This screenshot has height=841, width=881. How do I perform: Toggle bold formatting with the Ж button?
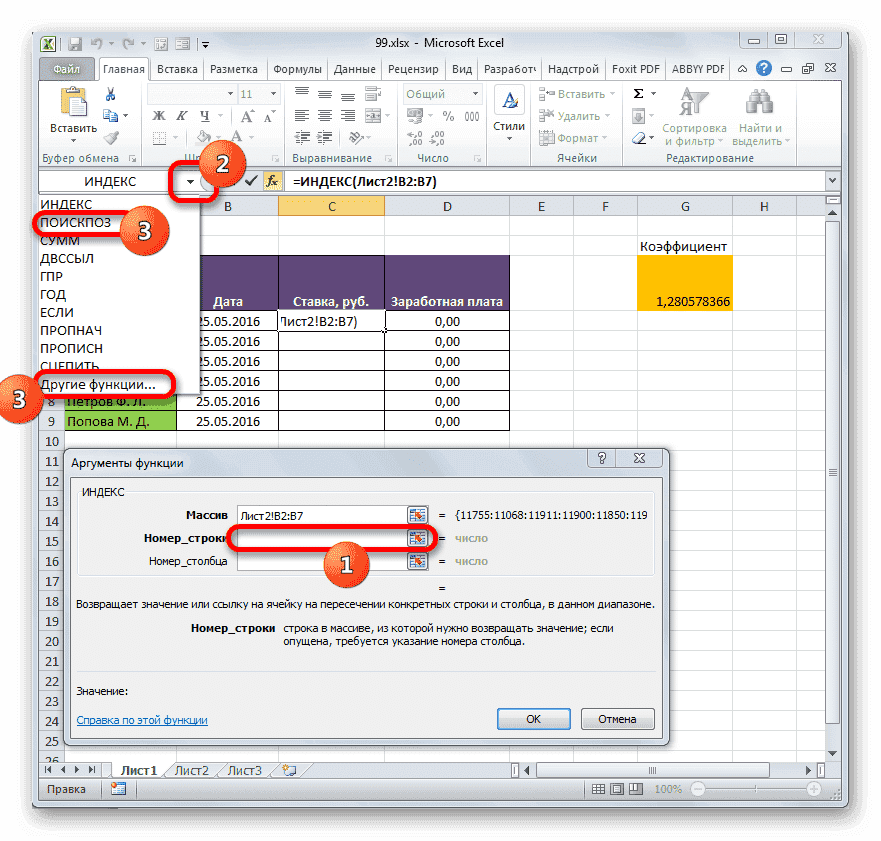[x=157, y=116]
